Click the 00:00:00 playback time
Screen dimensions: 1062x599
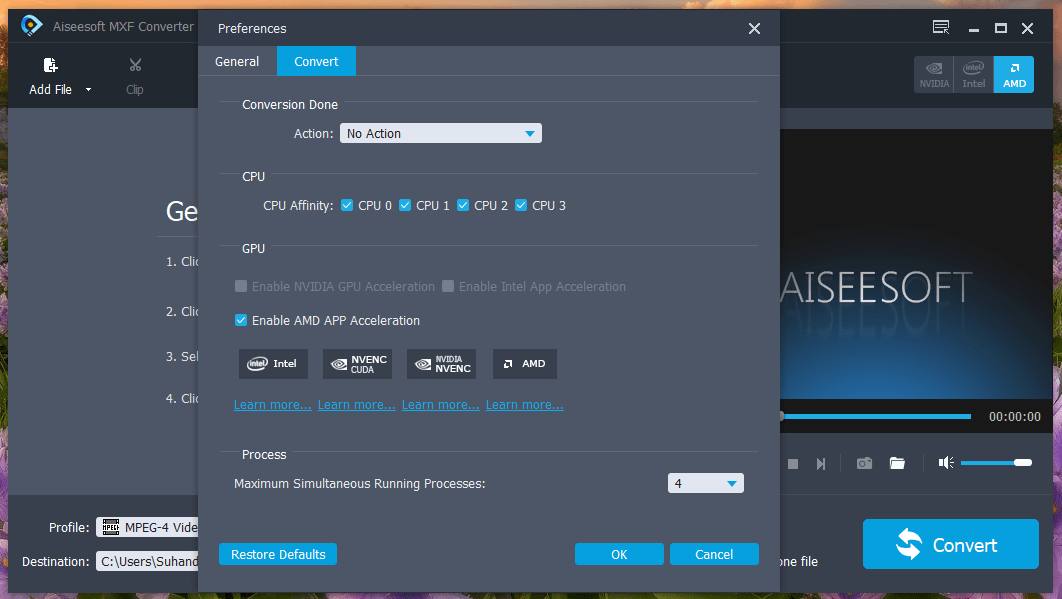(x=1015, y=417)
